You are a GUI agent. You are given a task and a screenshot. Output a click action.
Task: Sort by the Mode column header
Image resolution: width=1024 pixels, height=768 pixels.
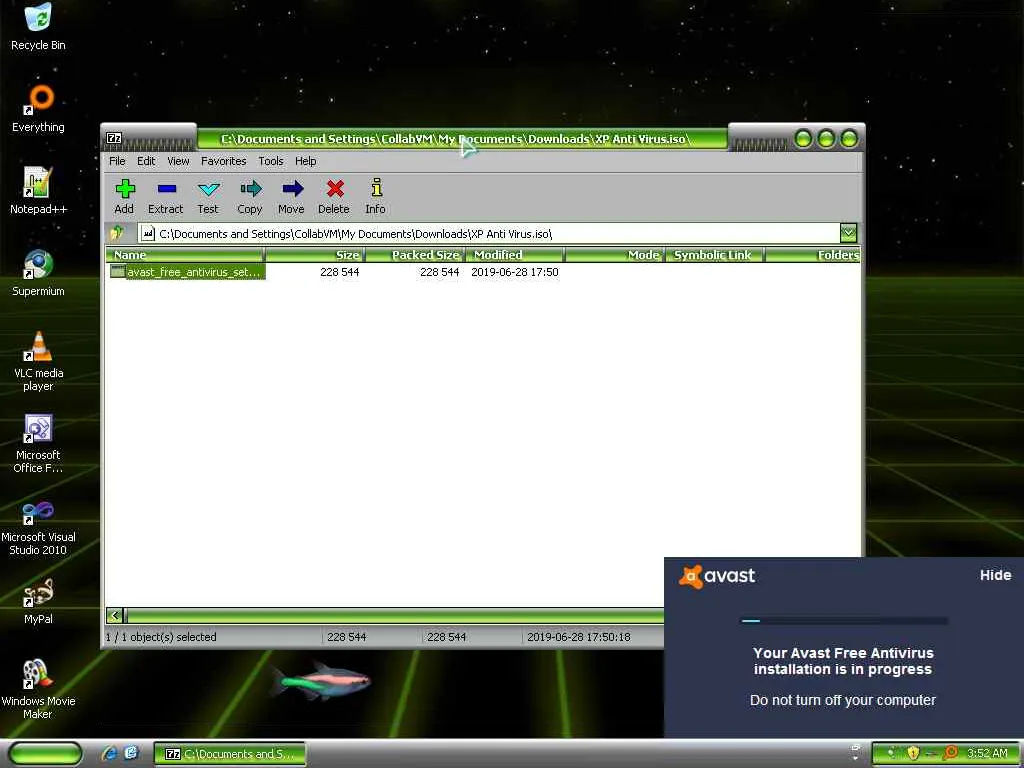[x=615, y=255]
